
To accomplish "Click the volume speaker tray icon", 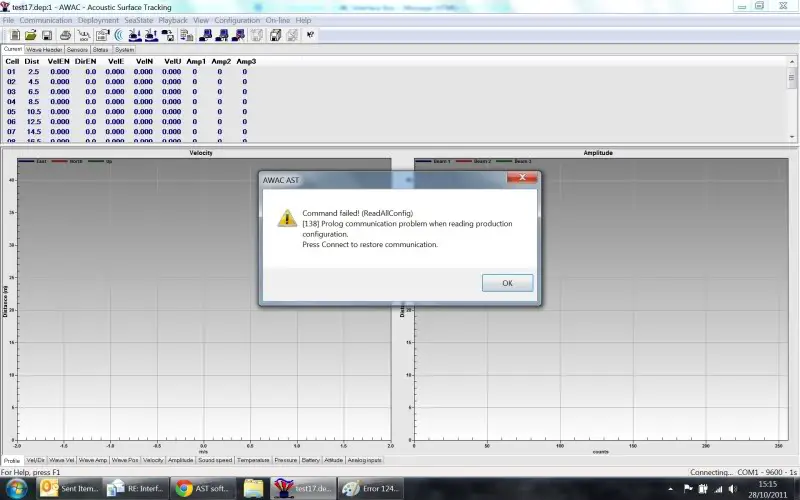I will coord(733,489).
